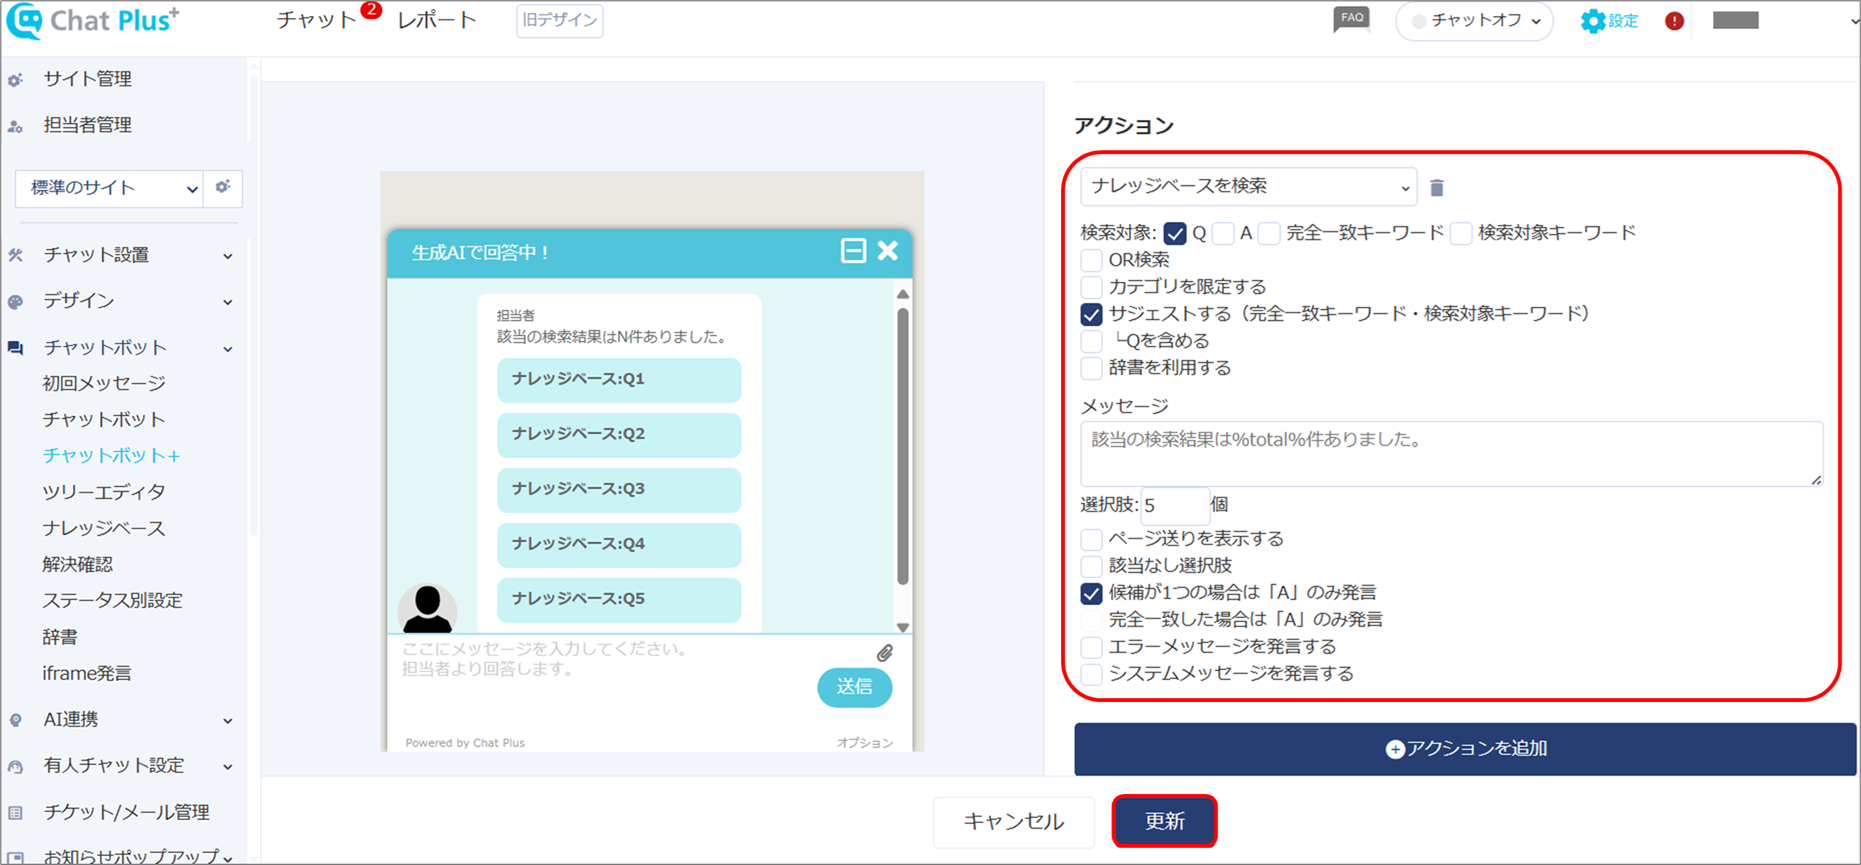Viewport: 1861px width, 865px height.
Task: Click the chat preview scrollbar
Action: (x=903, y=448)
